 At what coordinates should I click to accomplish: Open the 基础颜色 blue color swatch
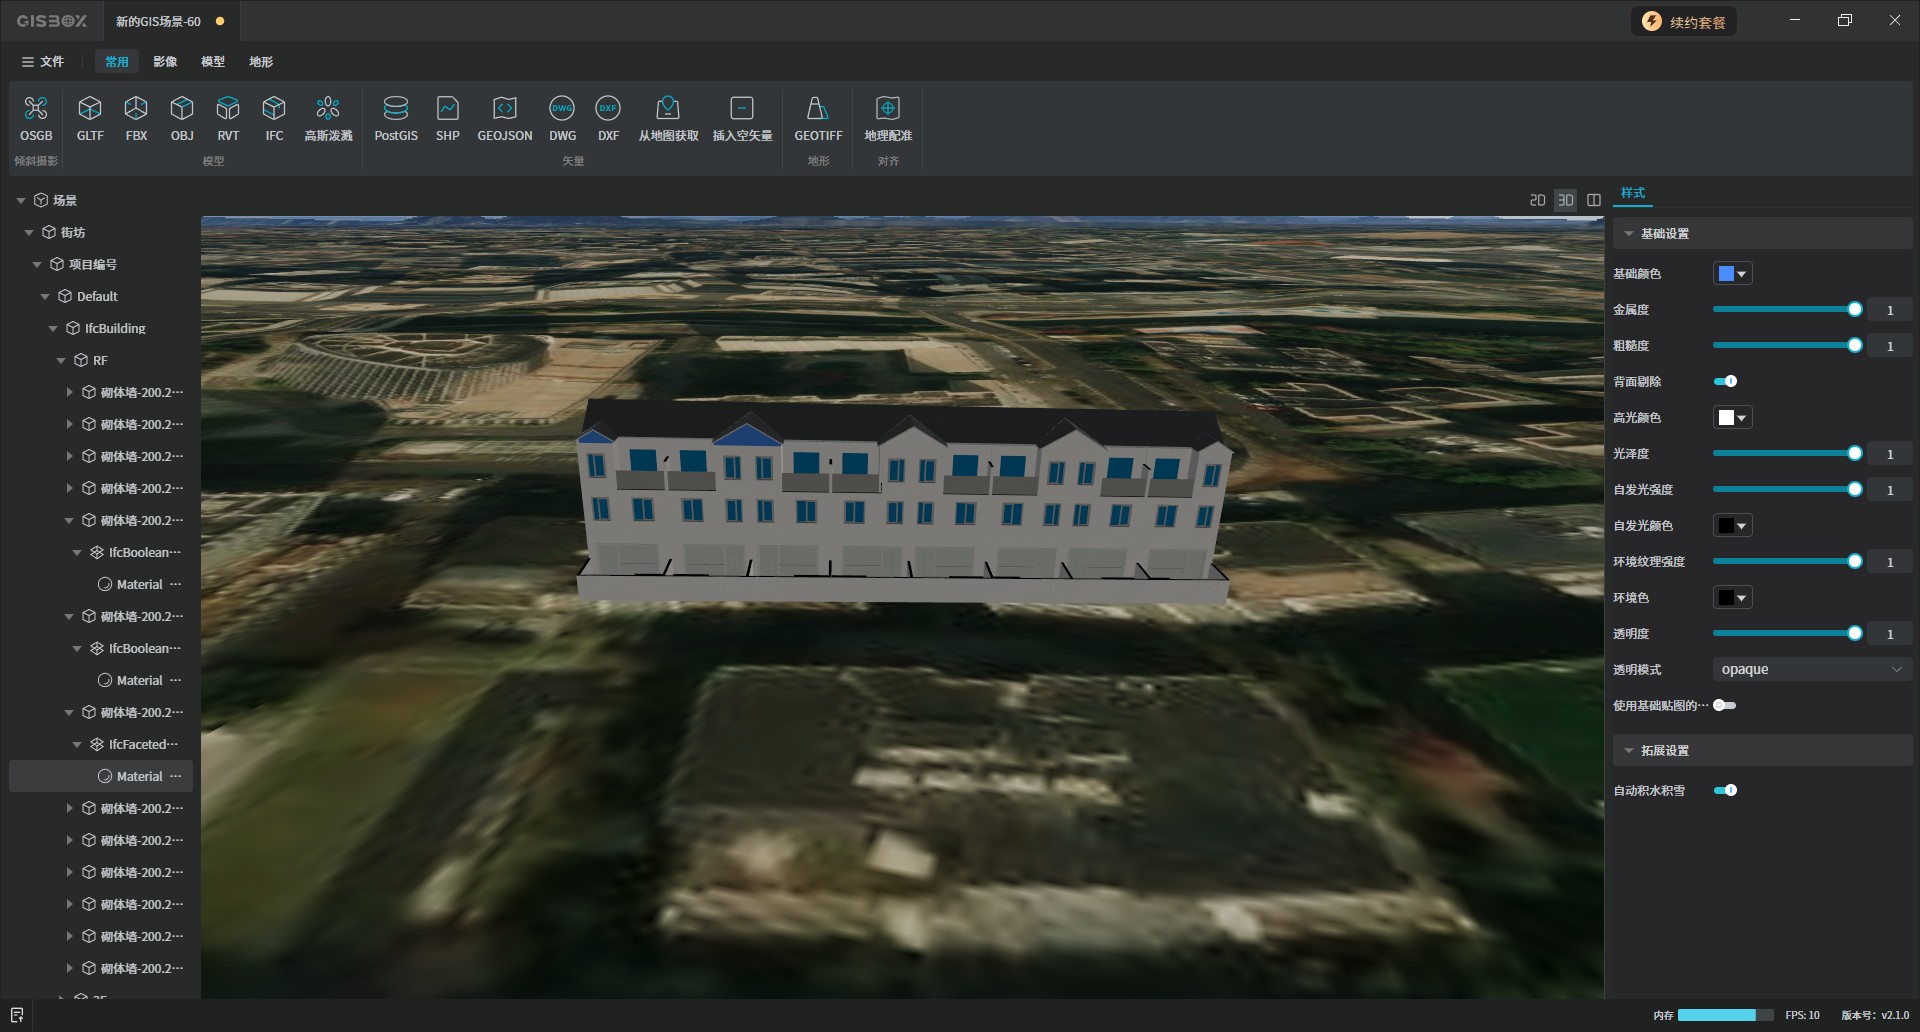[1732, 273]
